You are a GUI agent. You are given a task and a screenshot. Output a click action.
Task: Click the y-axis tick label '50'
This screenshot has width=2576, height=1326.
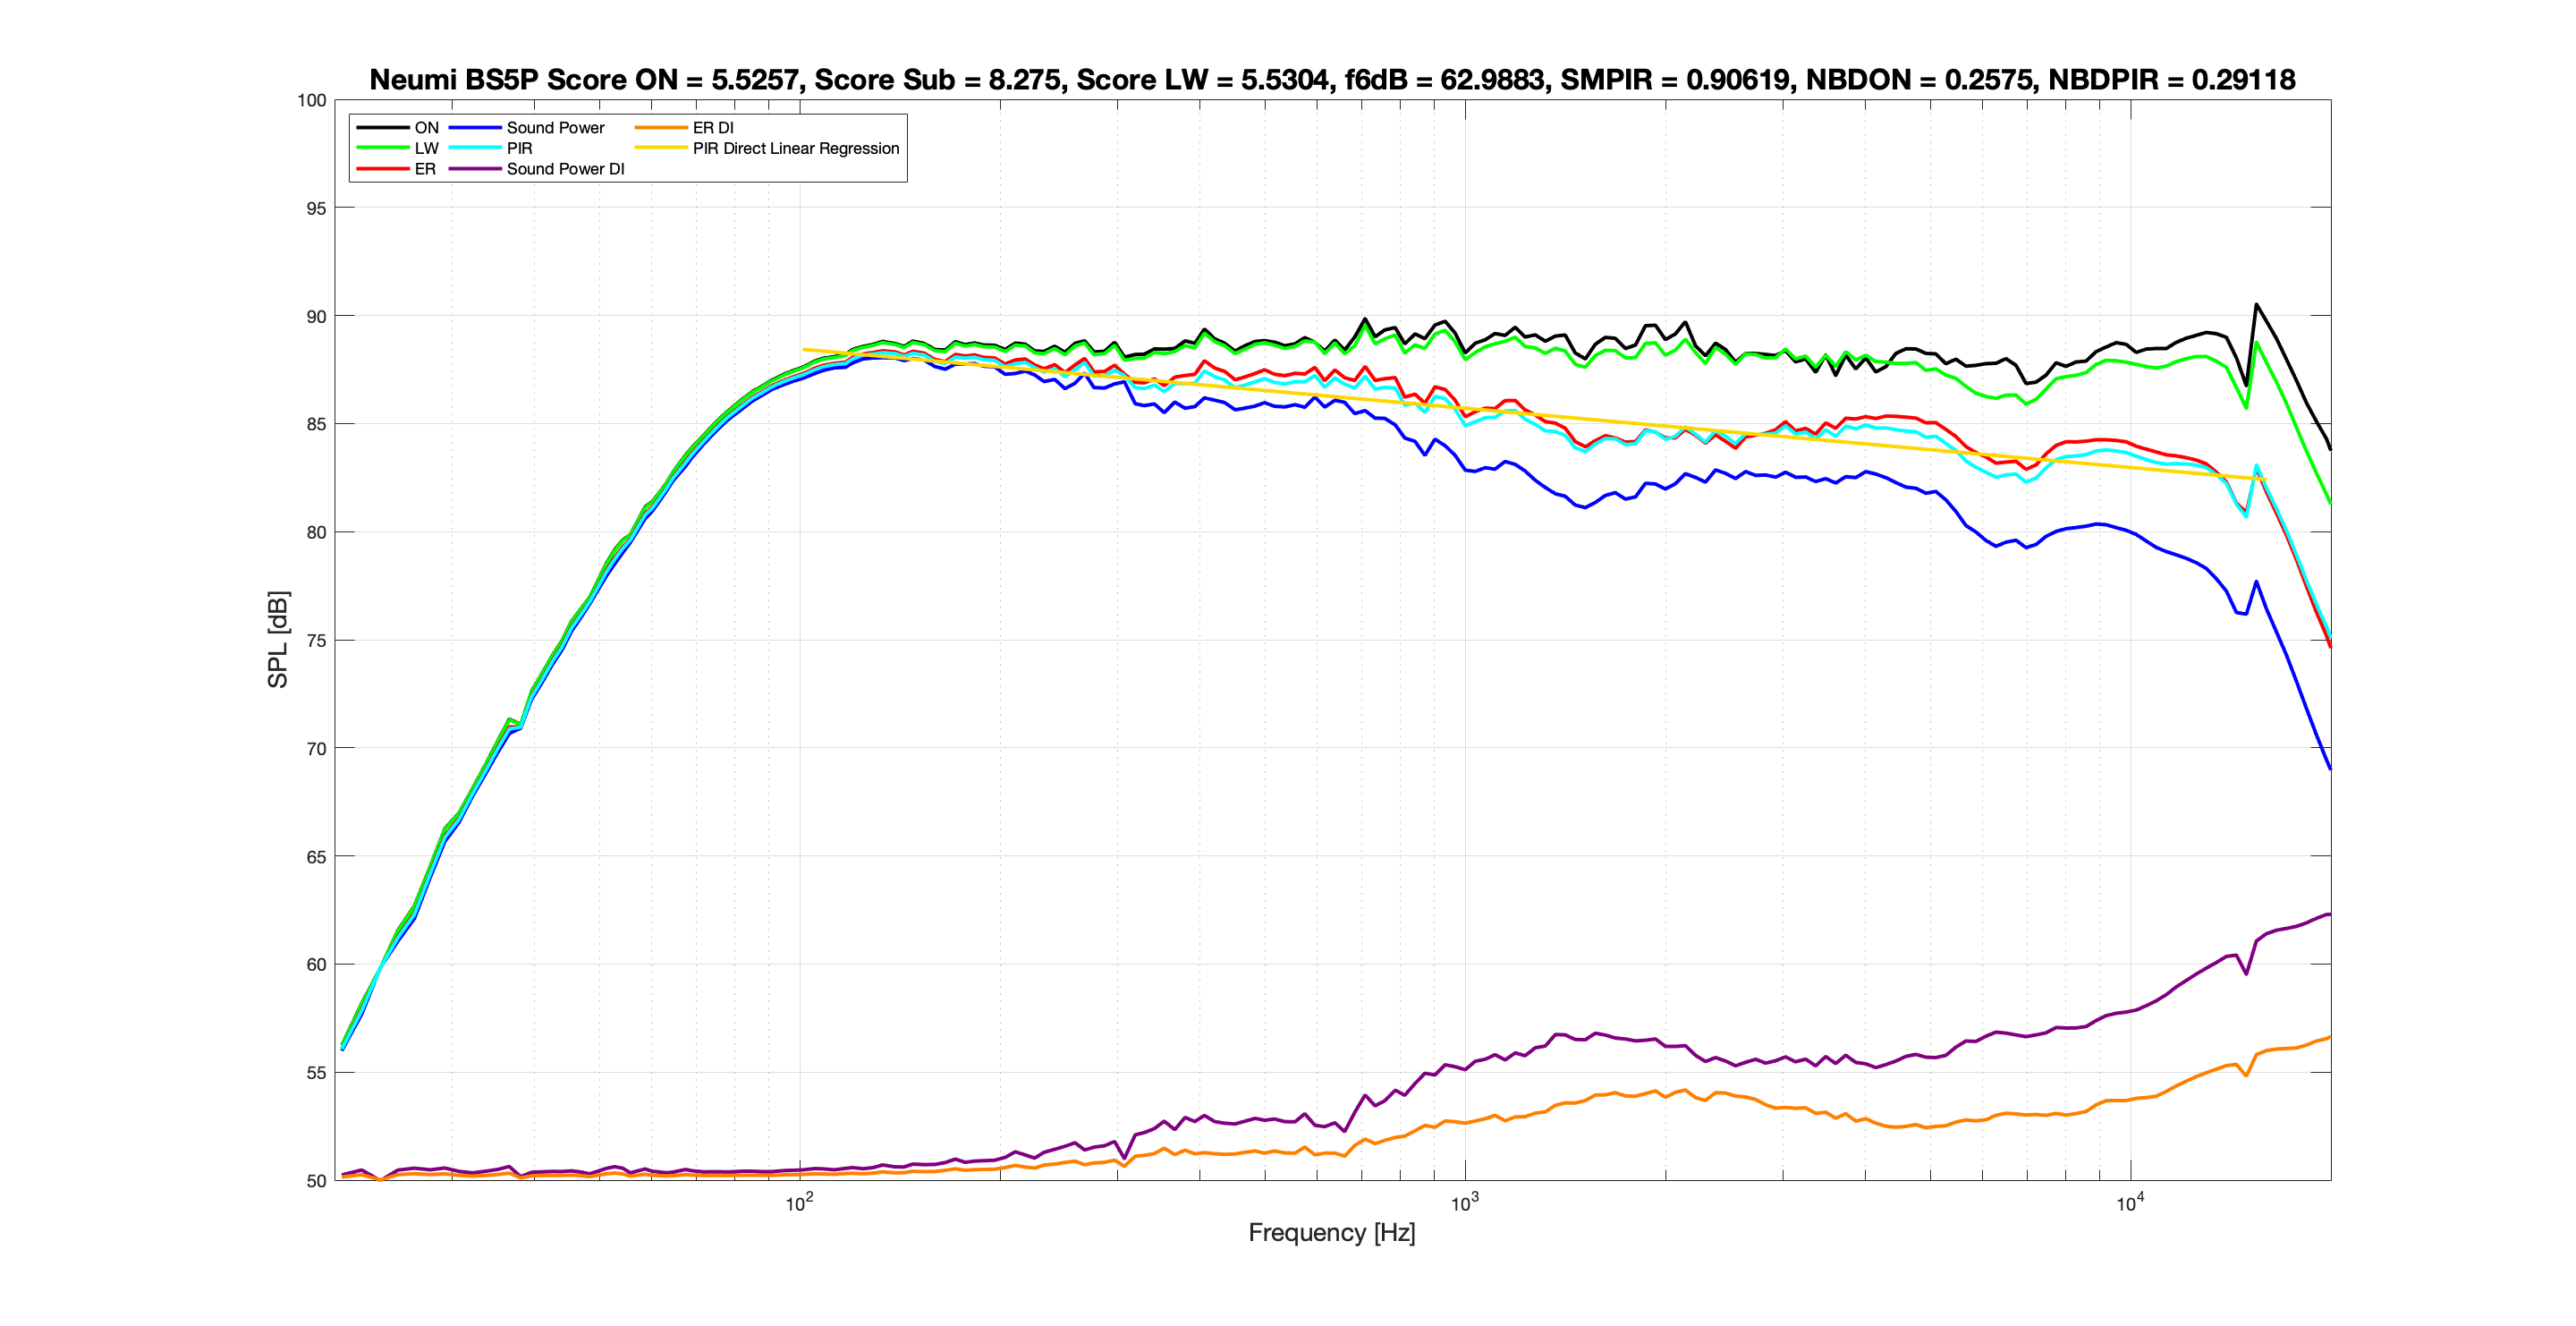[316, 1181]
